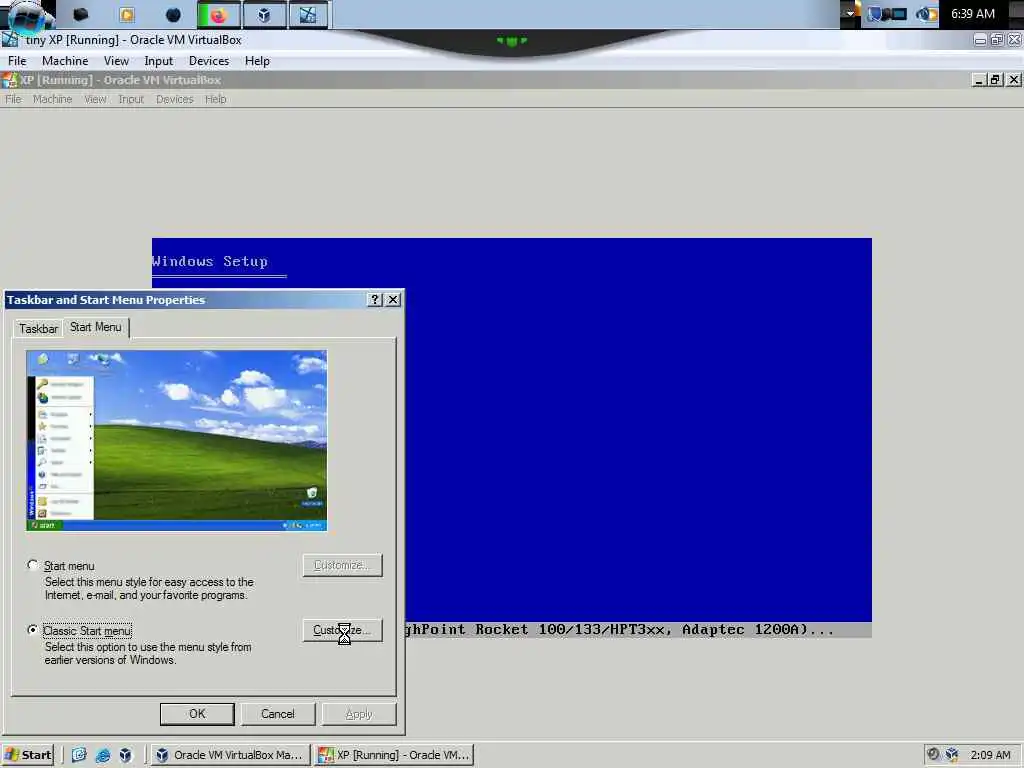Switch to VirtualBox cube icon in top taskbar
Screen dimensions: 1024x768
pyautogui.click(x=264, y=14)
